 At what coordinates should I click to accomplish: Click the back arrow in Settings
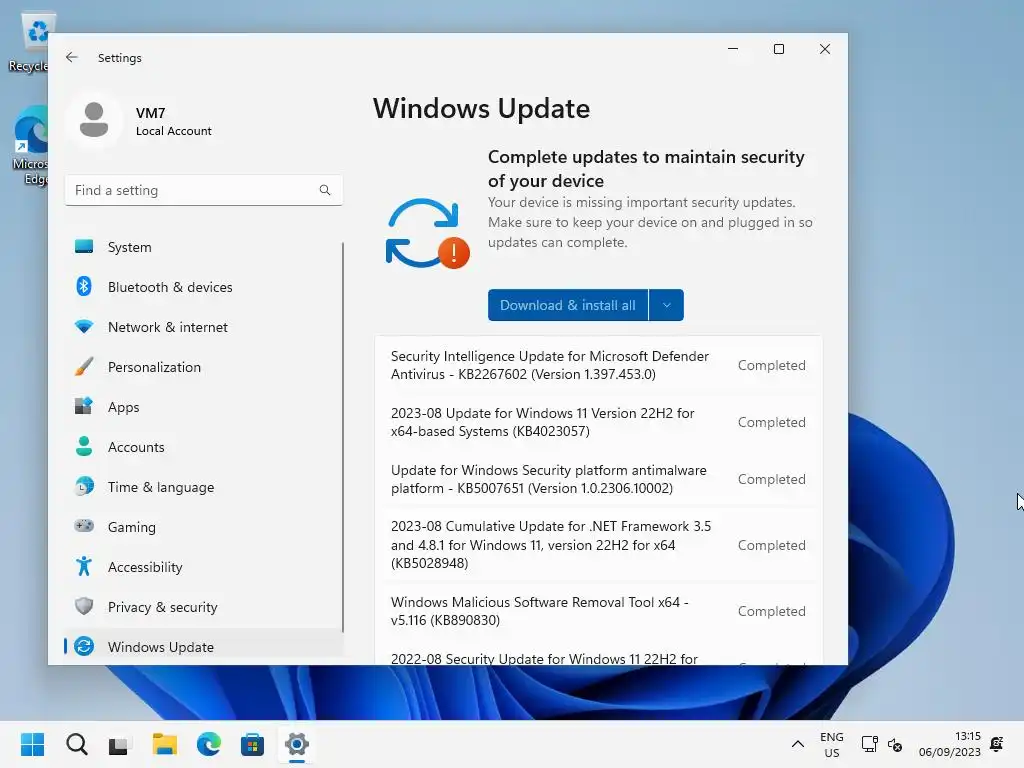coord(72,57)
